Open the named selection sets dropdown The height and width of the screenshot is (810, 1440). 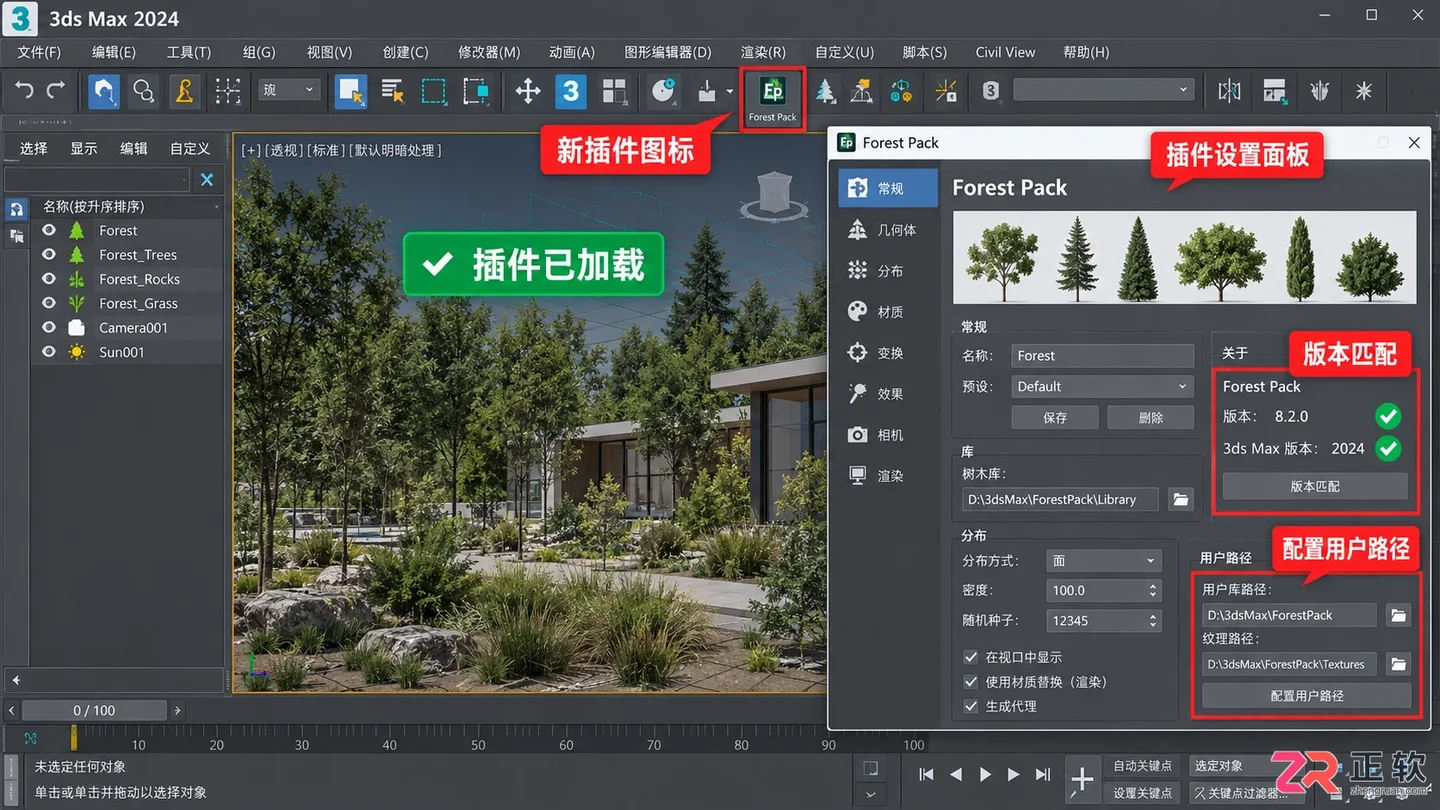(1104, 90)
